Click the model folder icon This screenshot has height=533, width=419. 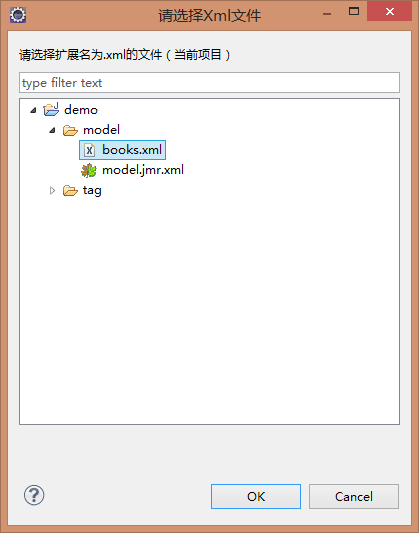click(70, 130)
